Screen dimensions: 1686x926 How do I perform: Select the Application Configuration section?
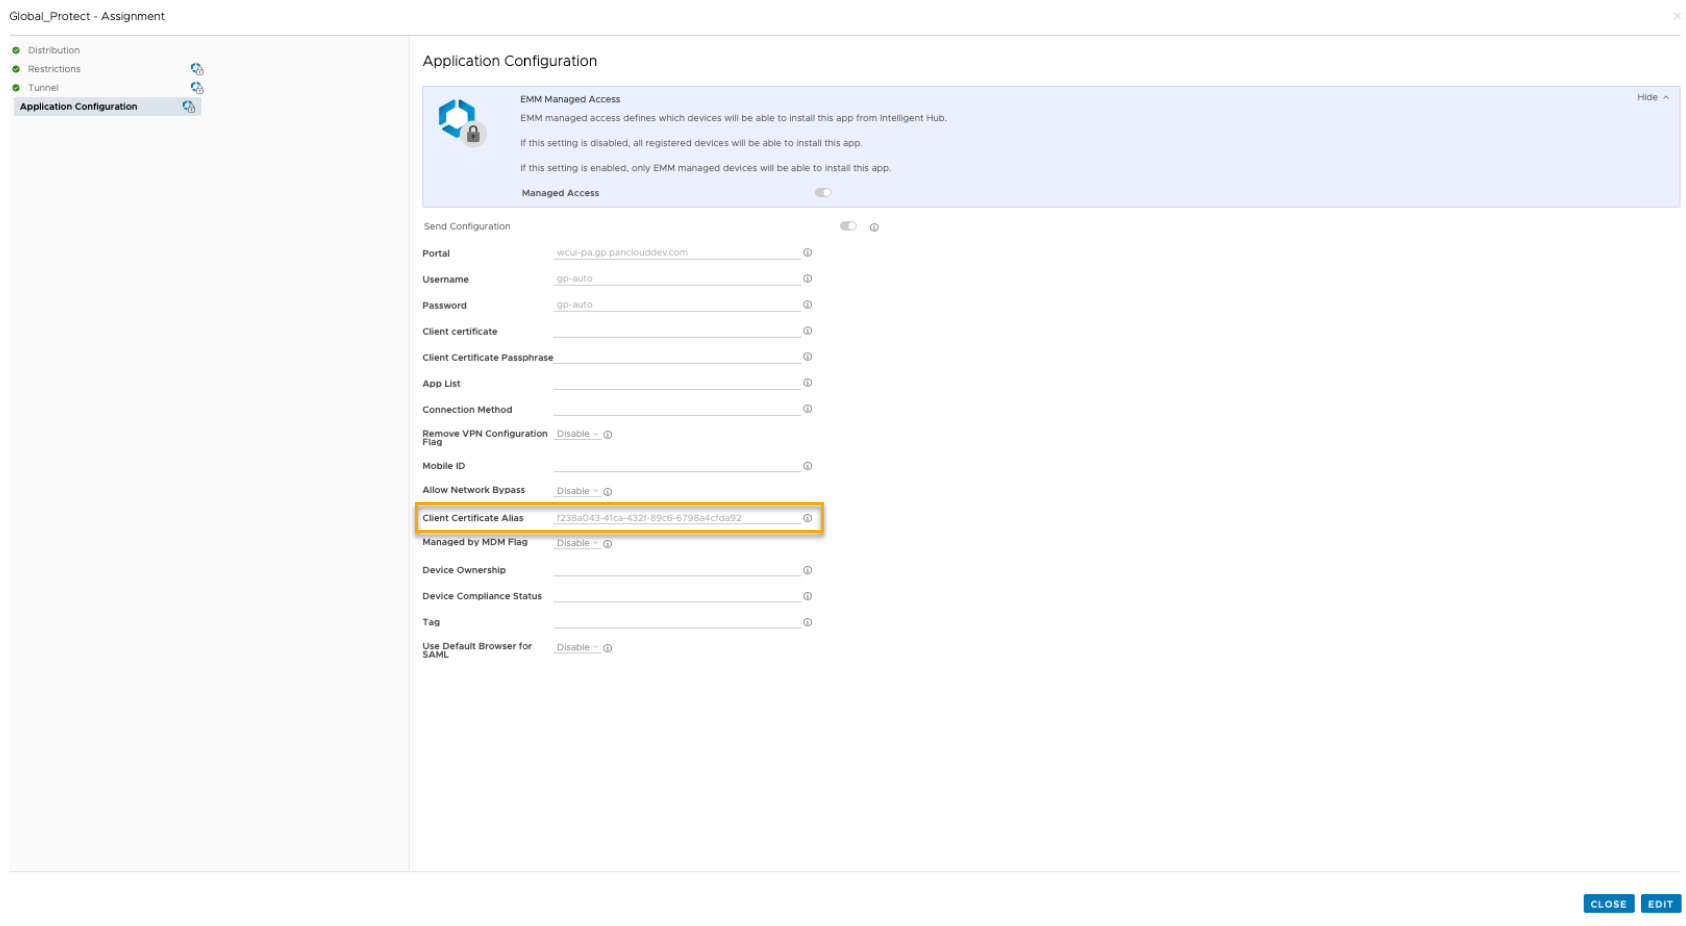(78, 106)
